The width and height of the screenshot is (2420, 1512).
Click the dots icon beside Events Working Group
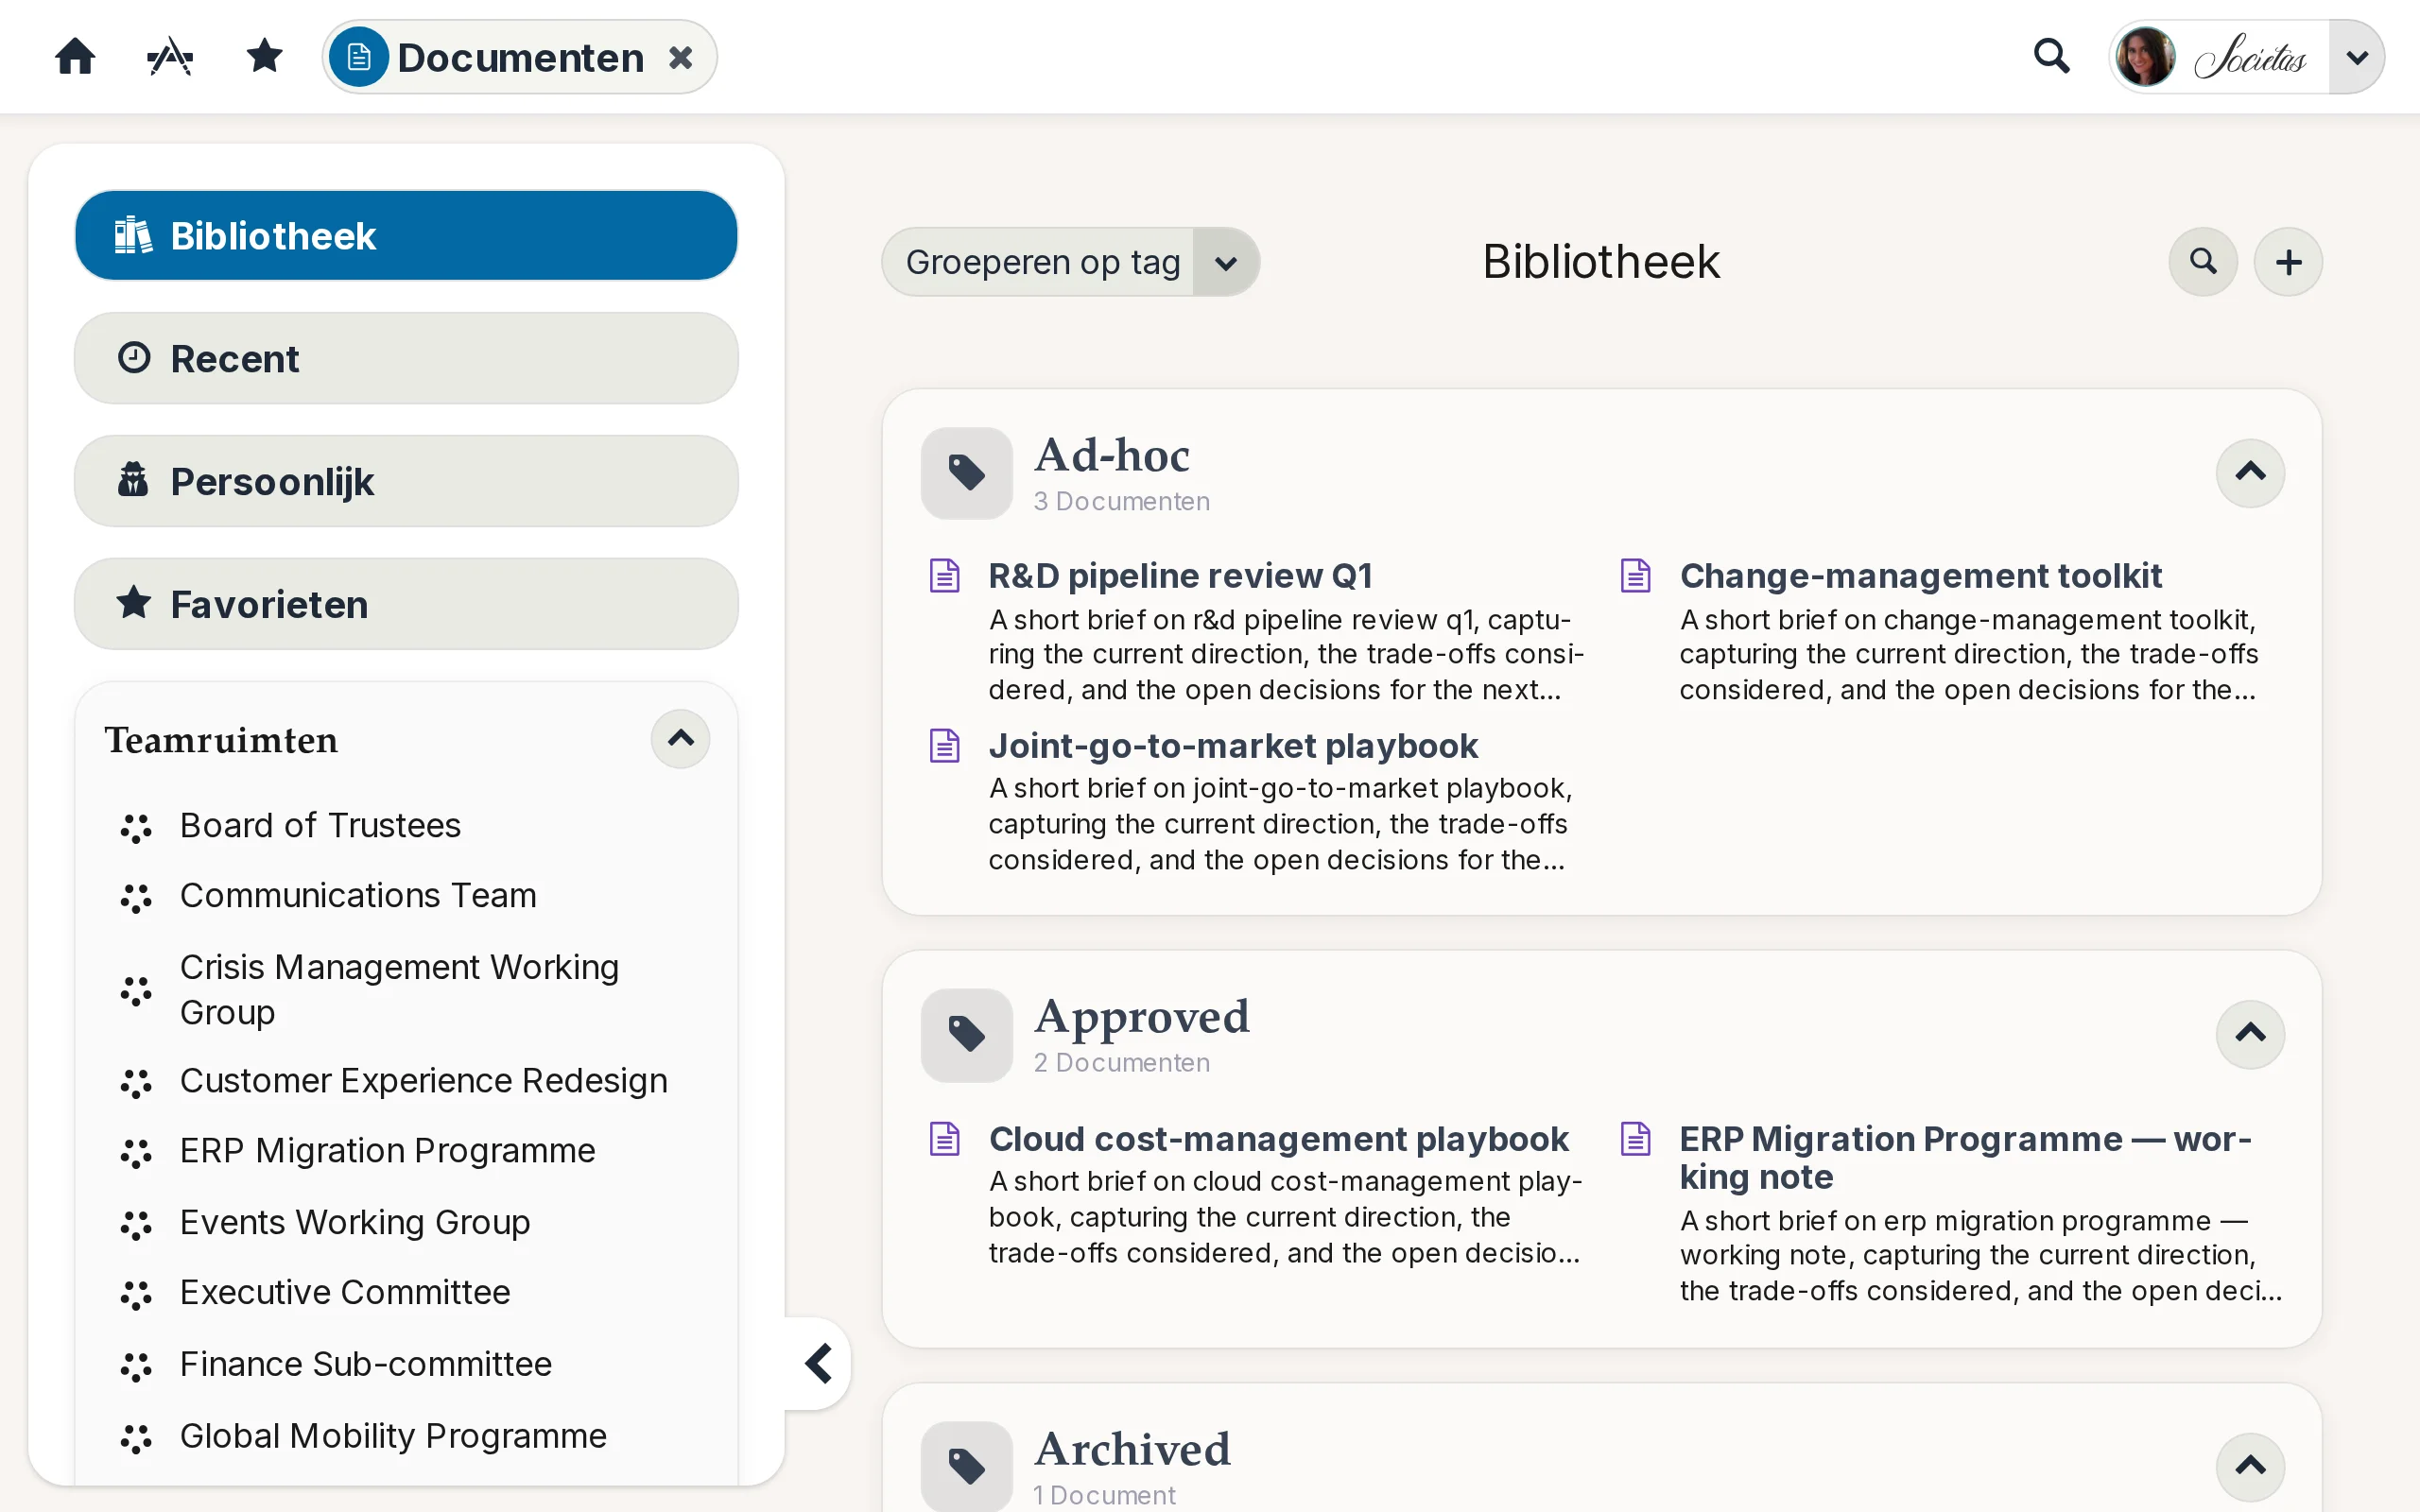[x=136, y=1225]
